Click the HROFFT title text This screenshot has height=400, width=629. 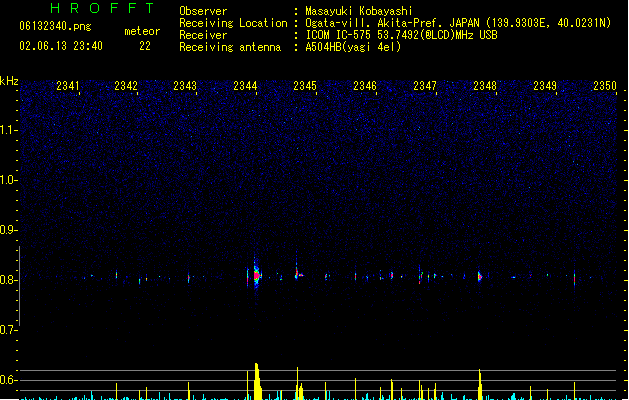pyautogui.click(x=102, y=8)
